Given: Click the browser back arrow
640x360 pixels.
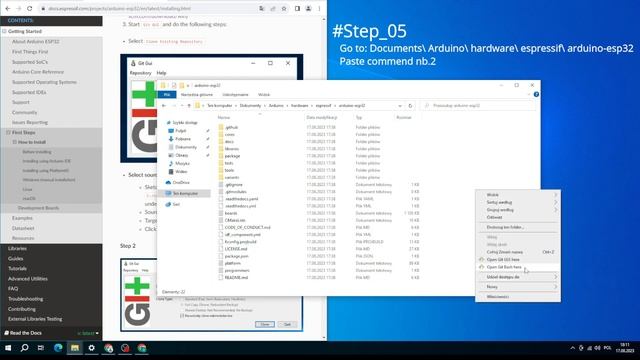Looking at the screenshot, I should pyautogui.click(x=8, y=8).
